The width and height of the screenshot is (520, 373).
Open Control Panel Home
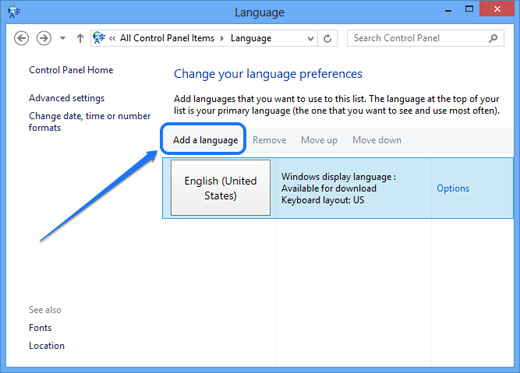[x=71, y=70]
